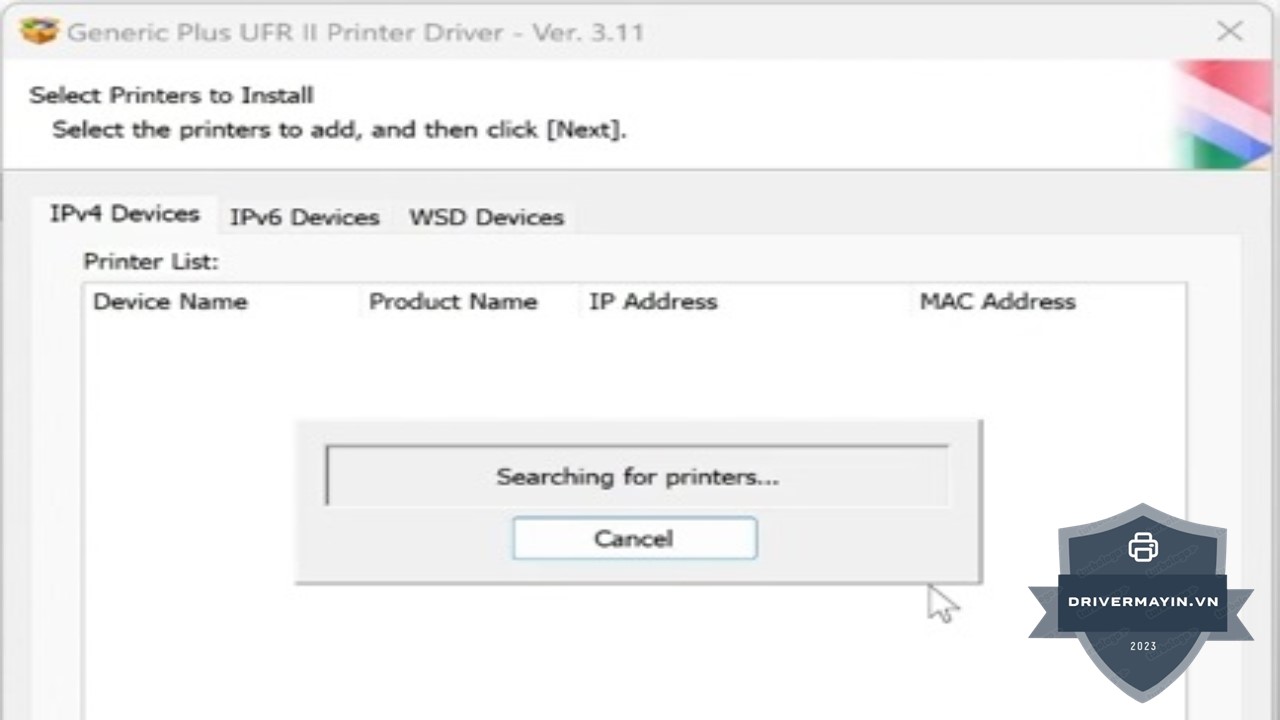This screenshot has height=720, width=1280.
Task: Sort by the Device Name column header
Action: coord(170,302)
